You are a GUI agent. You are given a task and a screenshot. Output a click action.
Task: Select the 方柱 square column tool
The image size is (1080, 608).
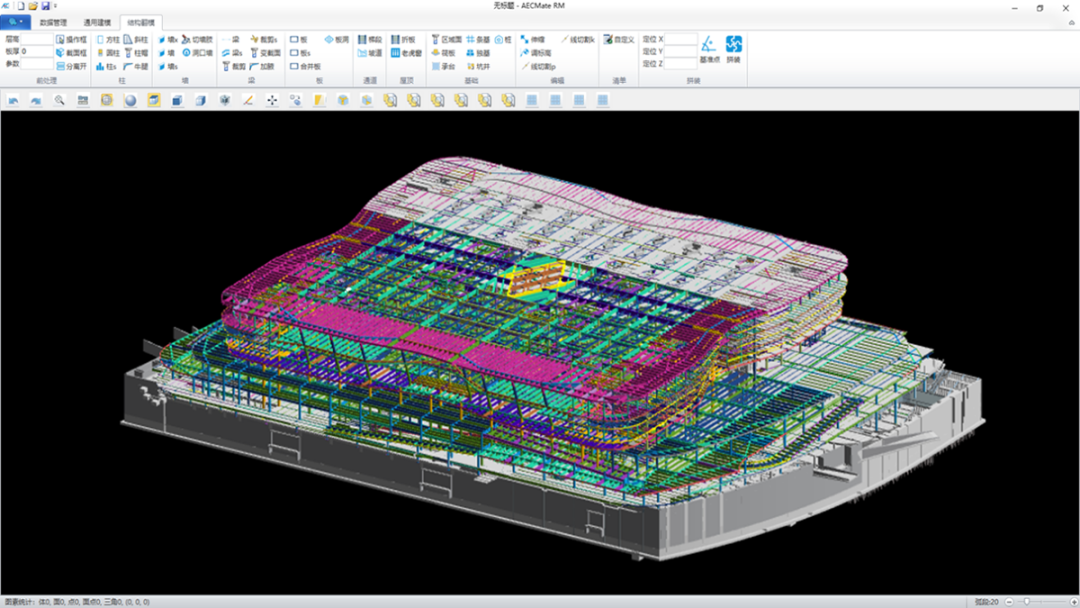click(108, 40)
